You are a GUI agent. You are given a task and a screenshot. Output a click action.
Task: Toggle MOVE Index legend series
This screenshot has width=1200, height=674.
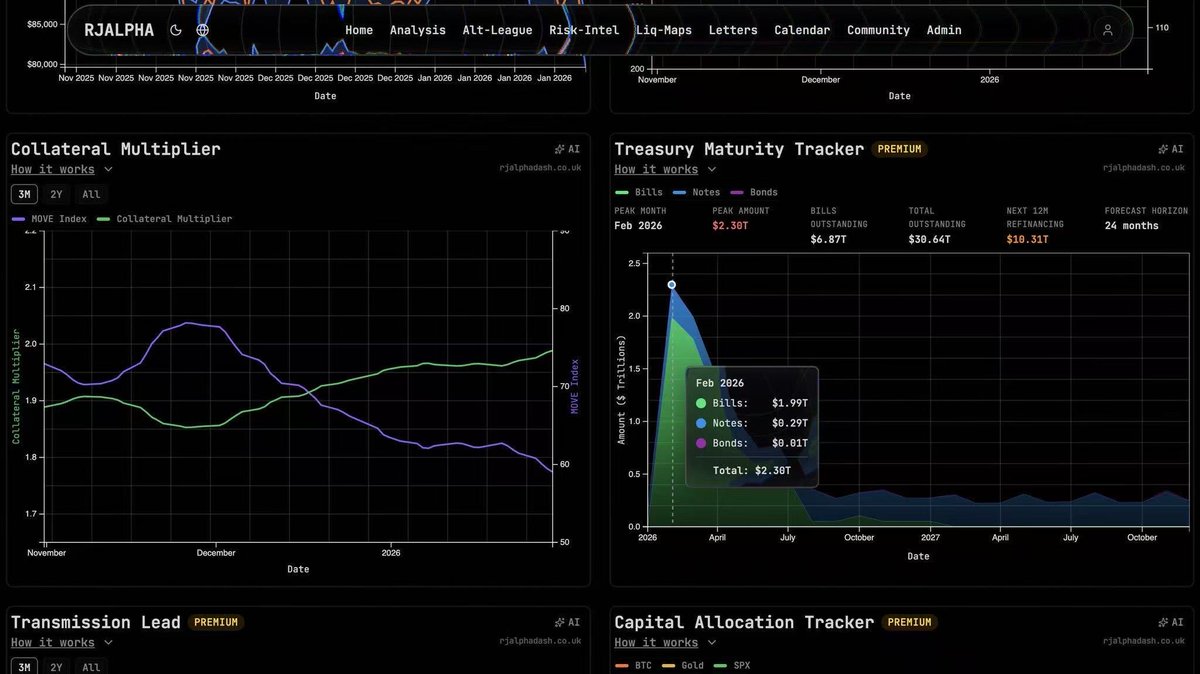click(49, 218)
